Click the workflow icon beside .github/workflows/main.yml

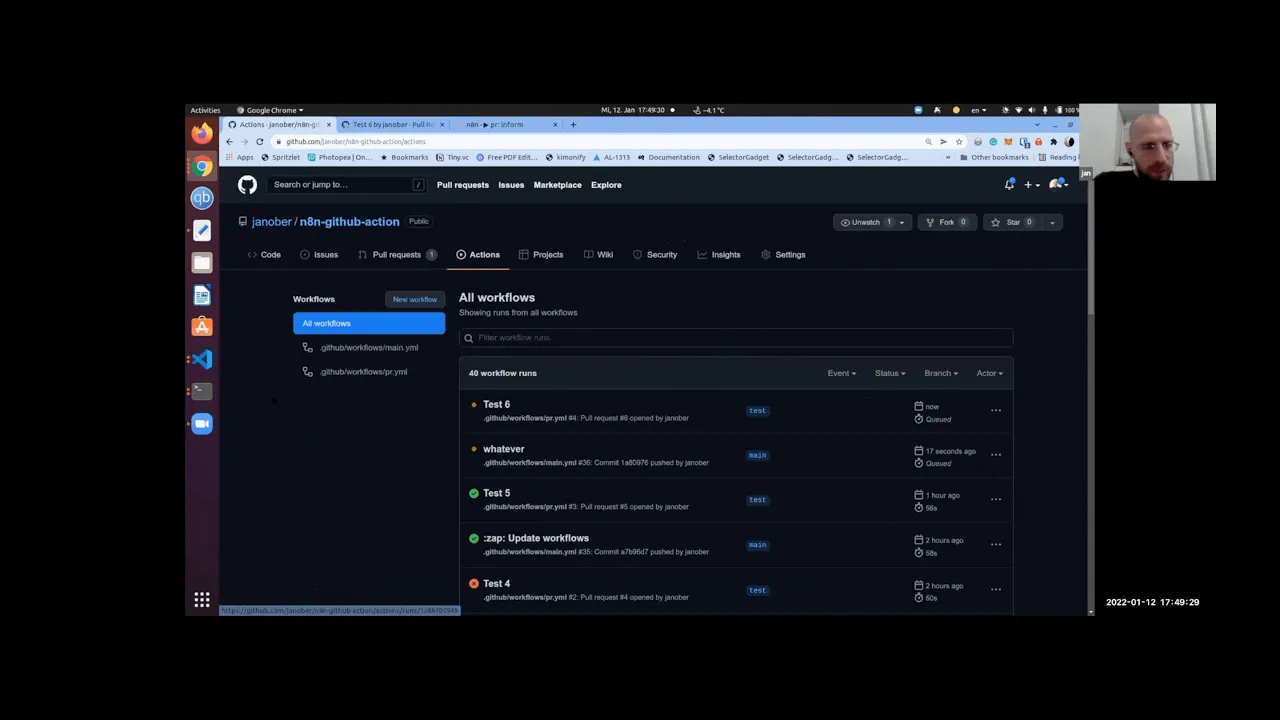click(307, 347)
